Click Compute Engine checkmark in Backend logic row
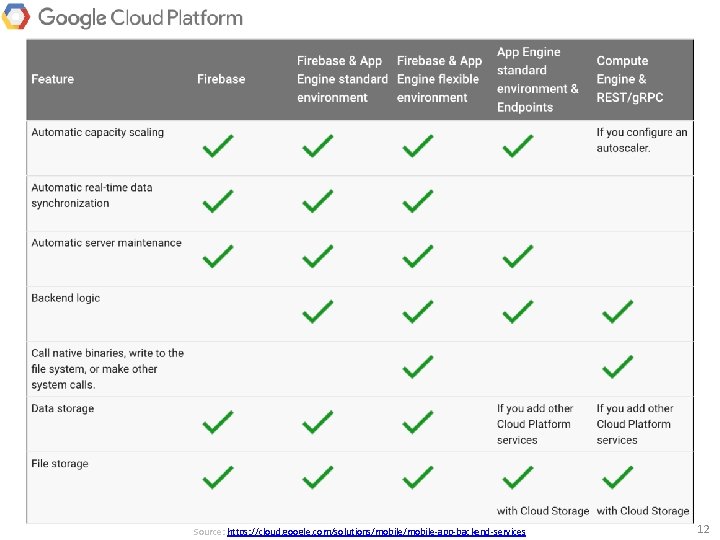This screenshot has width=720, height=540. click(x=618, y=311)
